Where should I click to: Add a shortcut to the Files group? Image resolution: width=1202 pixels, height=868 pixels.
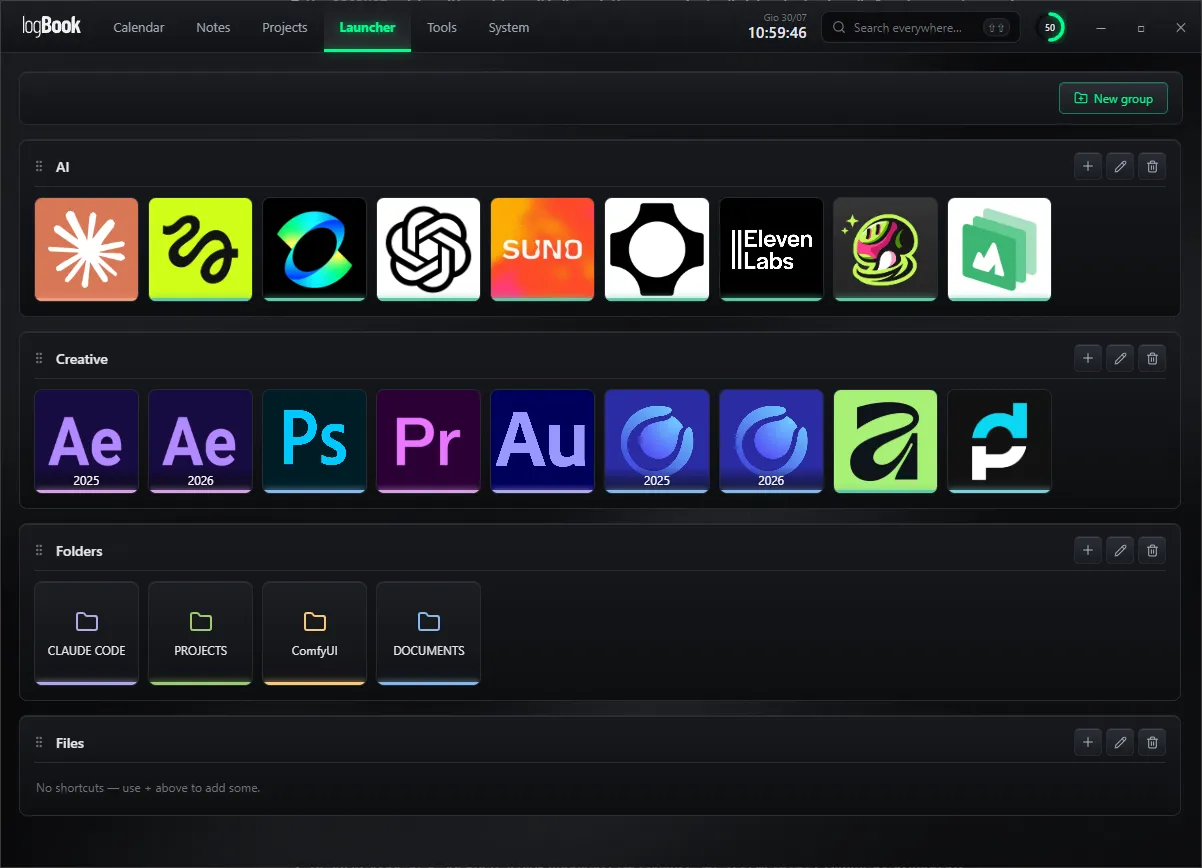tap(1088, 742)
